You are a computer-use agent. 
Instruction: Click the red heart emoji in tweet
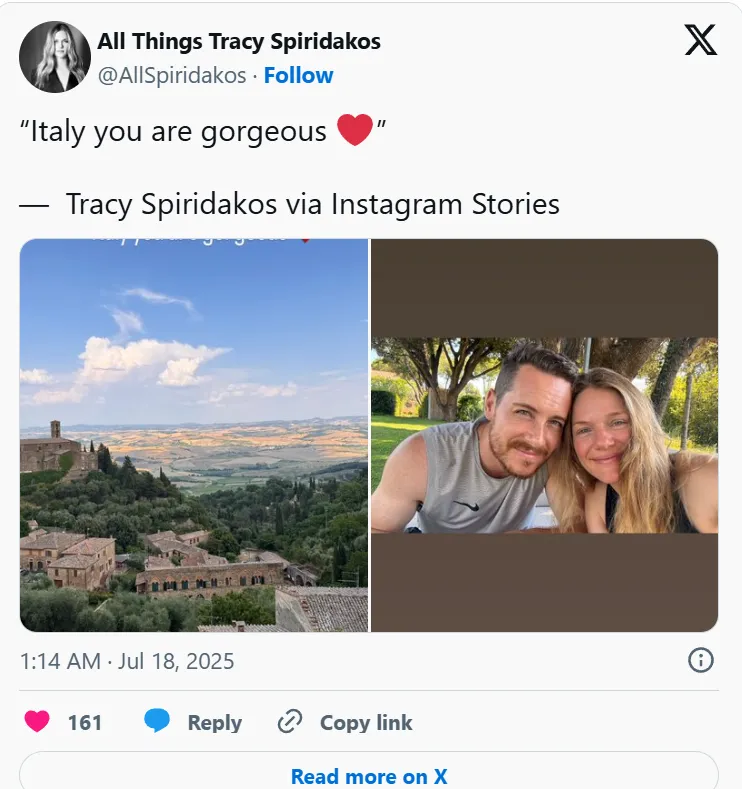tap(355, 130)
